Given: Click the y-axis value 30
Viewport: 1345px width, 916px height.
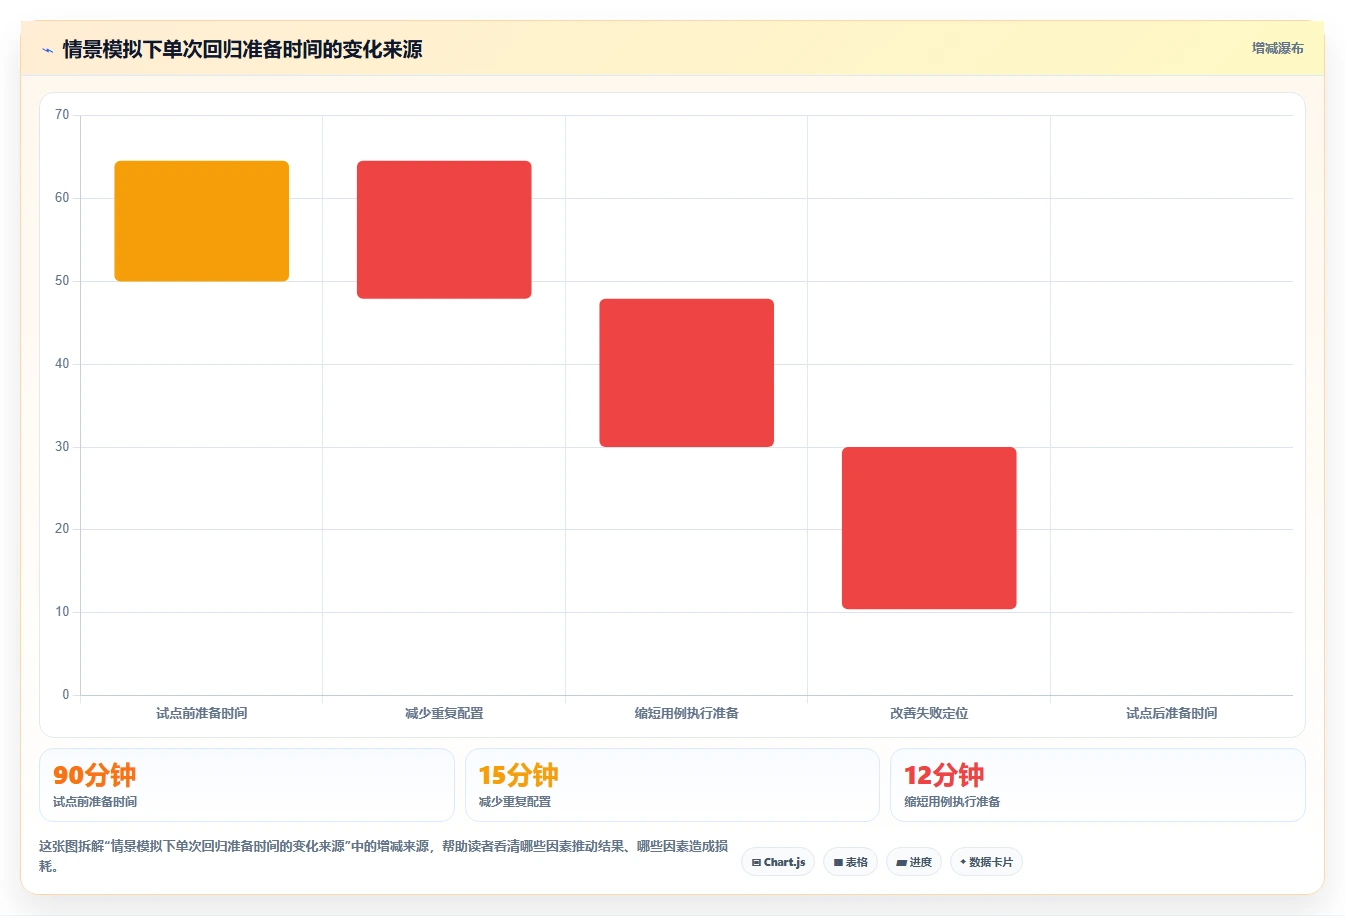Looking at the screenshot, I should click(x=62, y=447).
